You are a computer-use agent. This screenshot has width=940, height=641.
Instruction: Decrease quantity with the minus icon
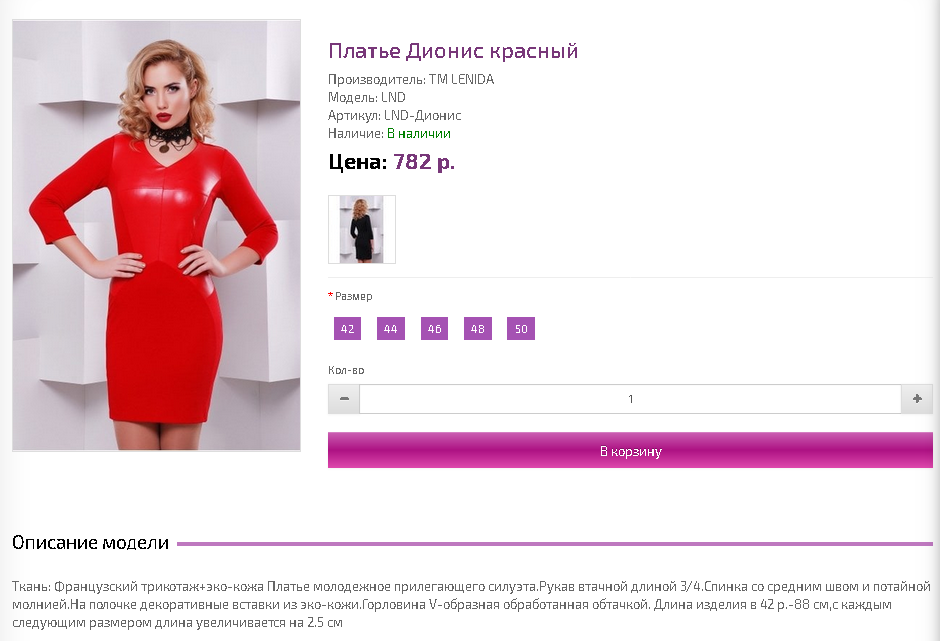coord(344,399)
